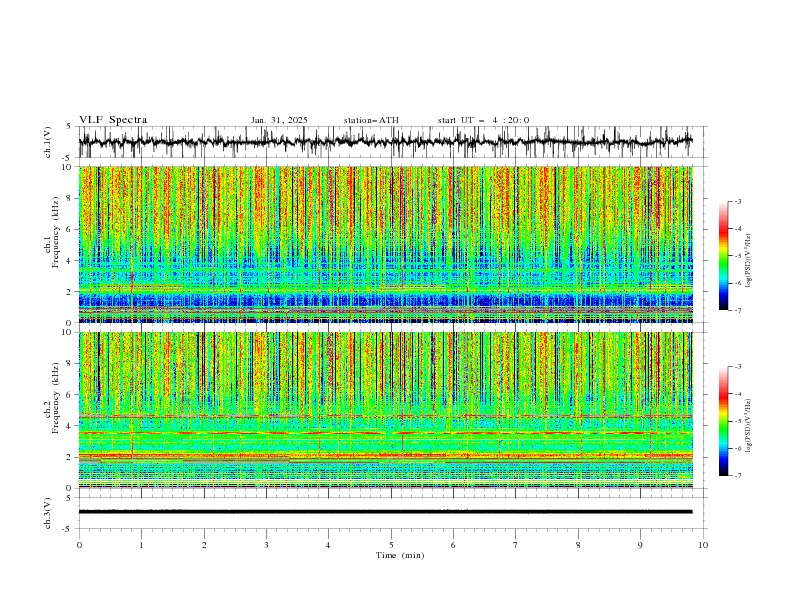
Task: Click the ch.1 PSD color bar
Action: [x=724, y=256]
